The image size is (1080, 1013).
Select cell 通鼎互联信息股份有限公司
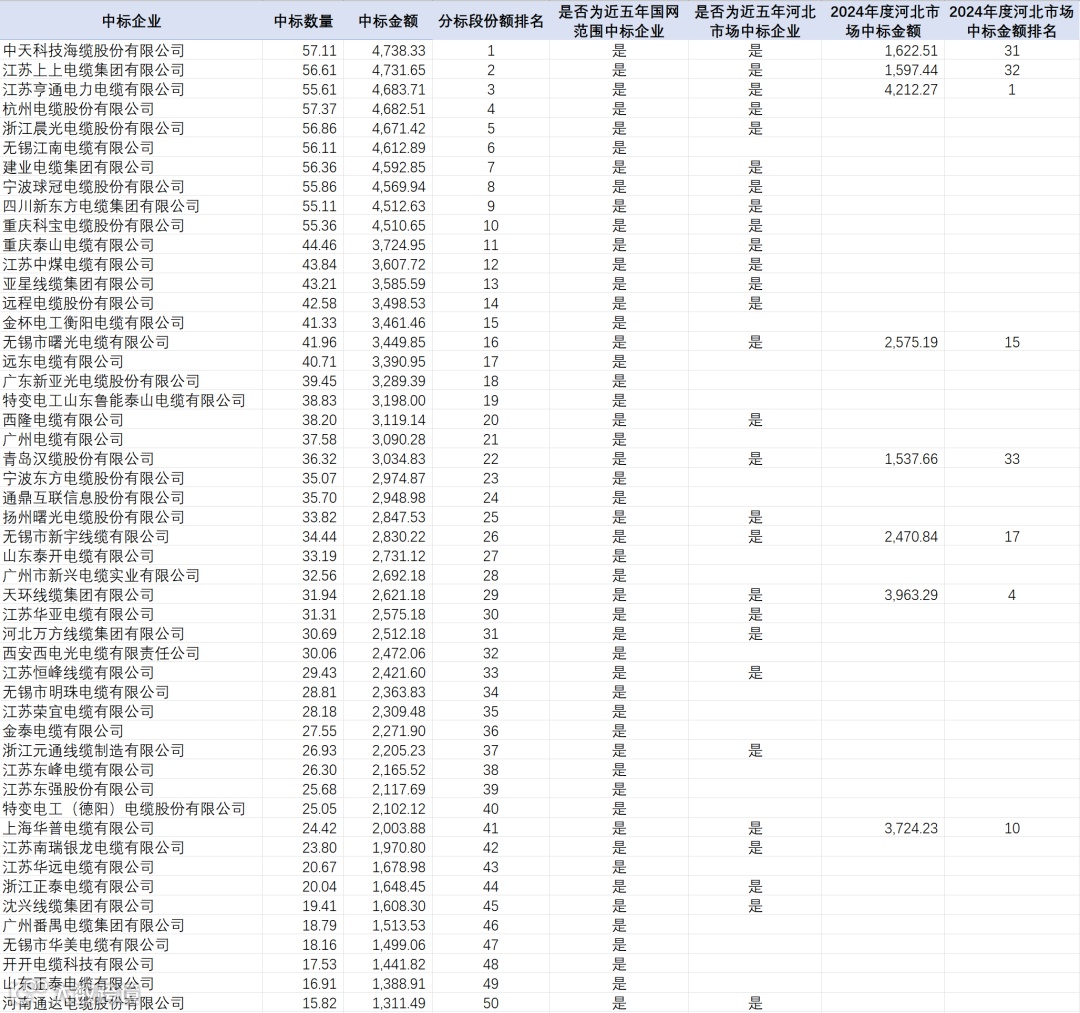94,498
